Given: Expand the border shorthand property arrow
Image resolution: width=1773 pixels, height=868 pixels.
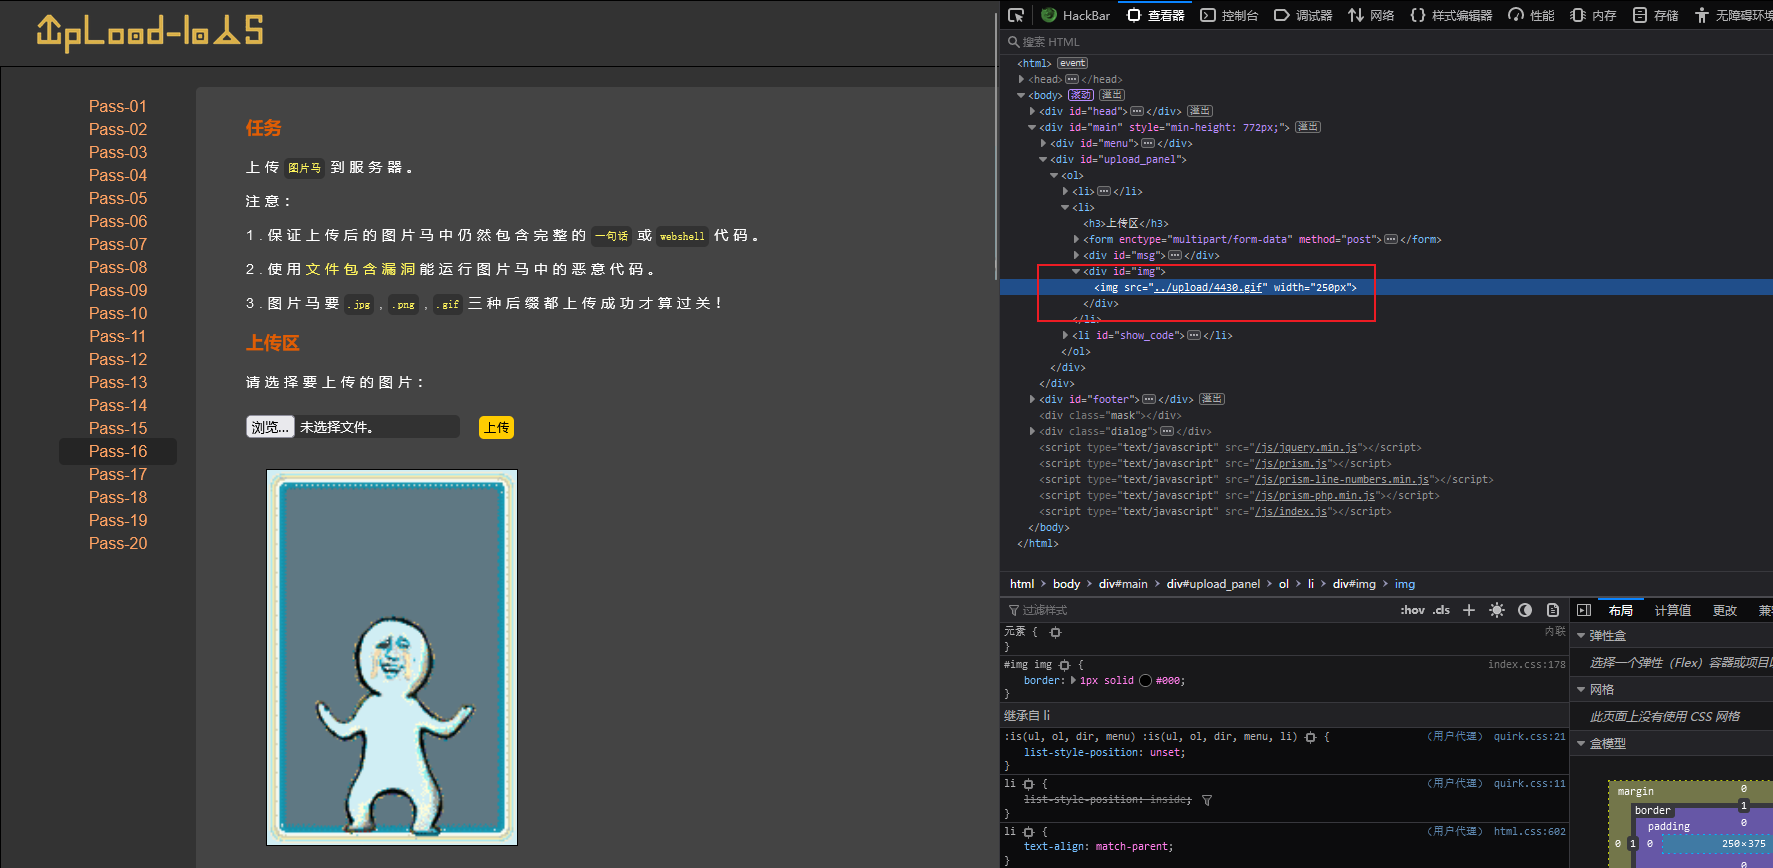Looking at the screenshot, I should click(x=1073, y=681).
